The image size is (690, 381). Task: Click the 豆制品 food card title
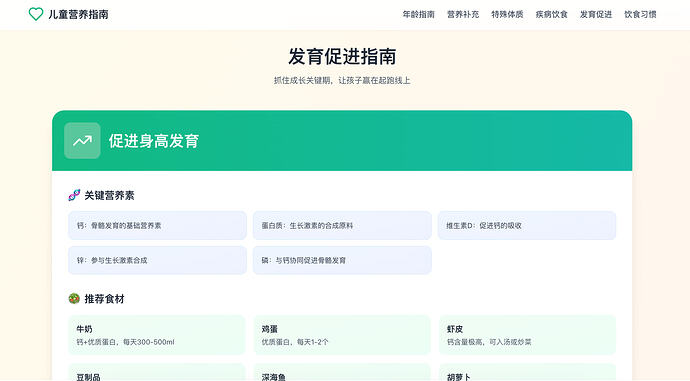point(88,377)
